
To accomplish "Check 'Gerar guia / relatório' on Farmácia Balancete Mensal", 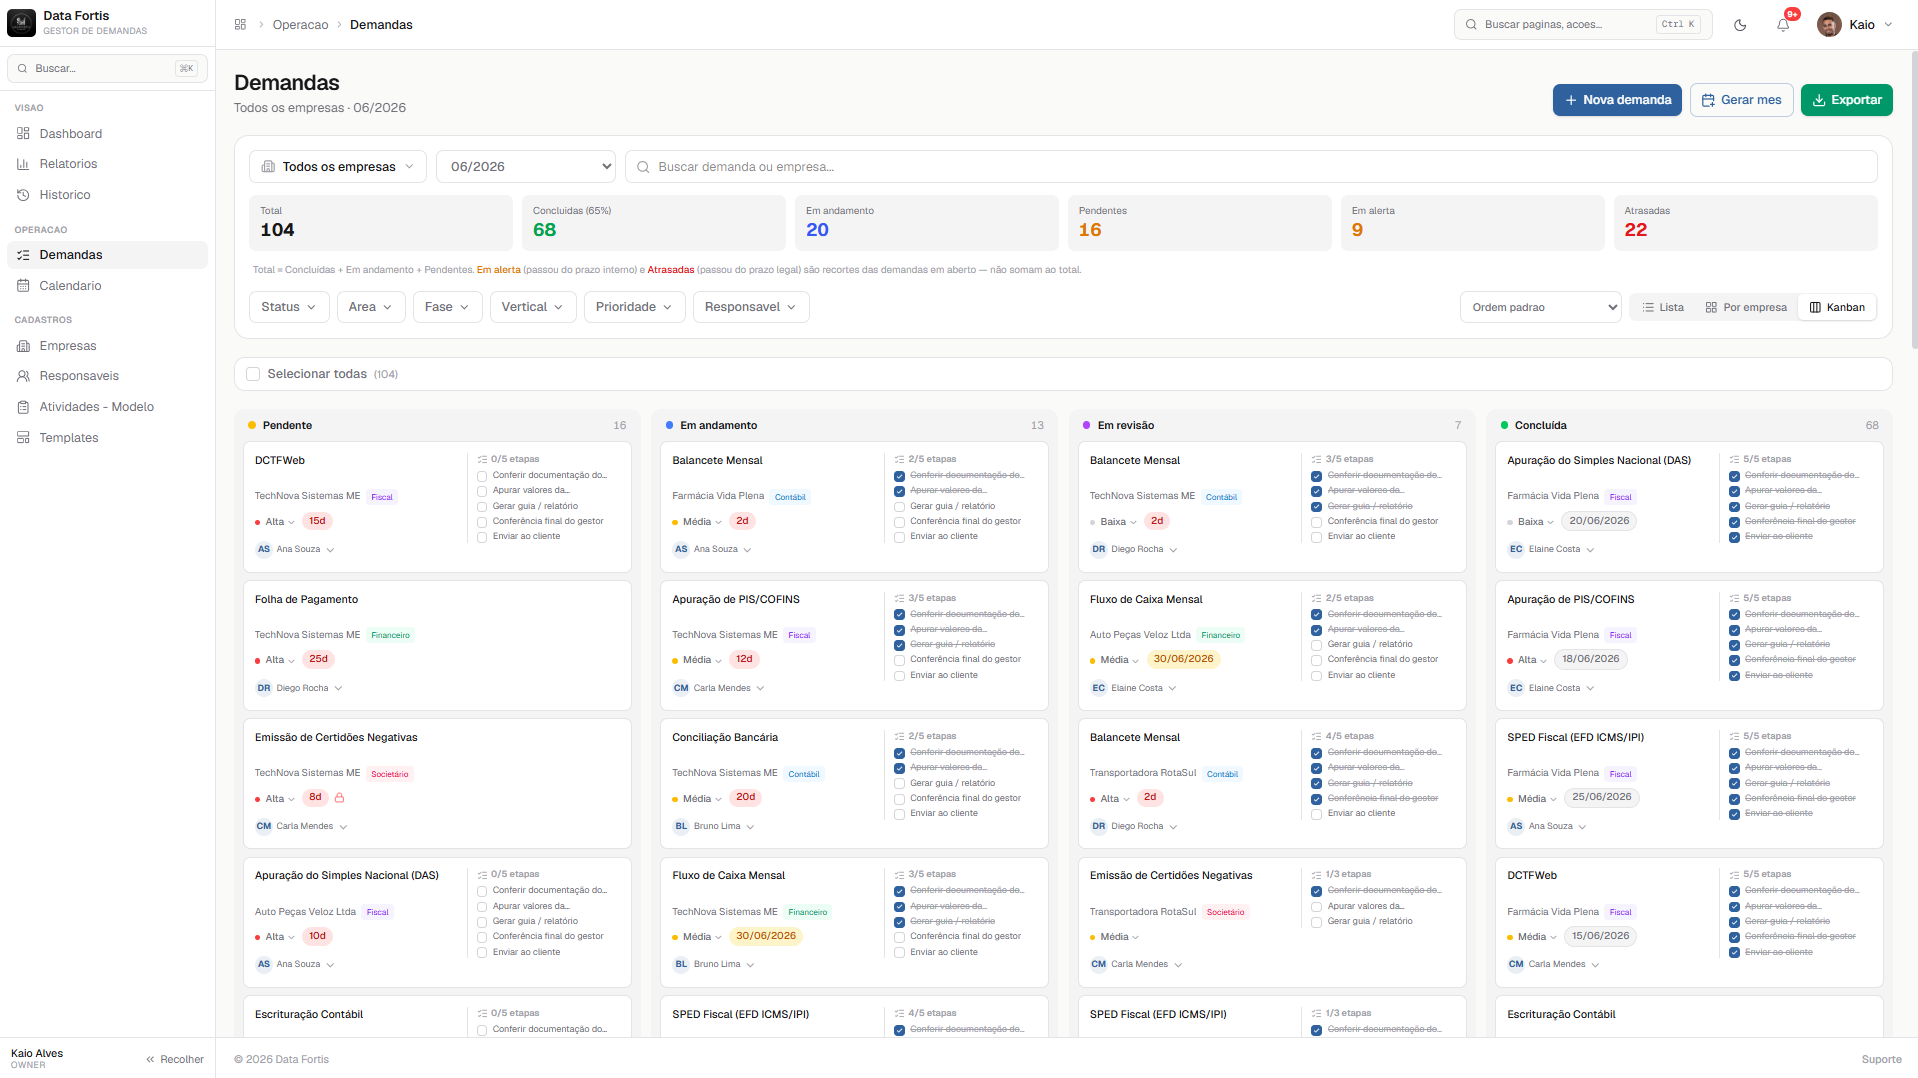I will tap(899, 507).
